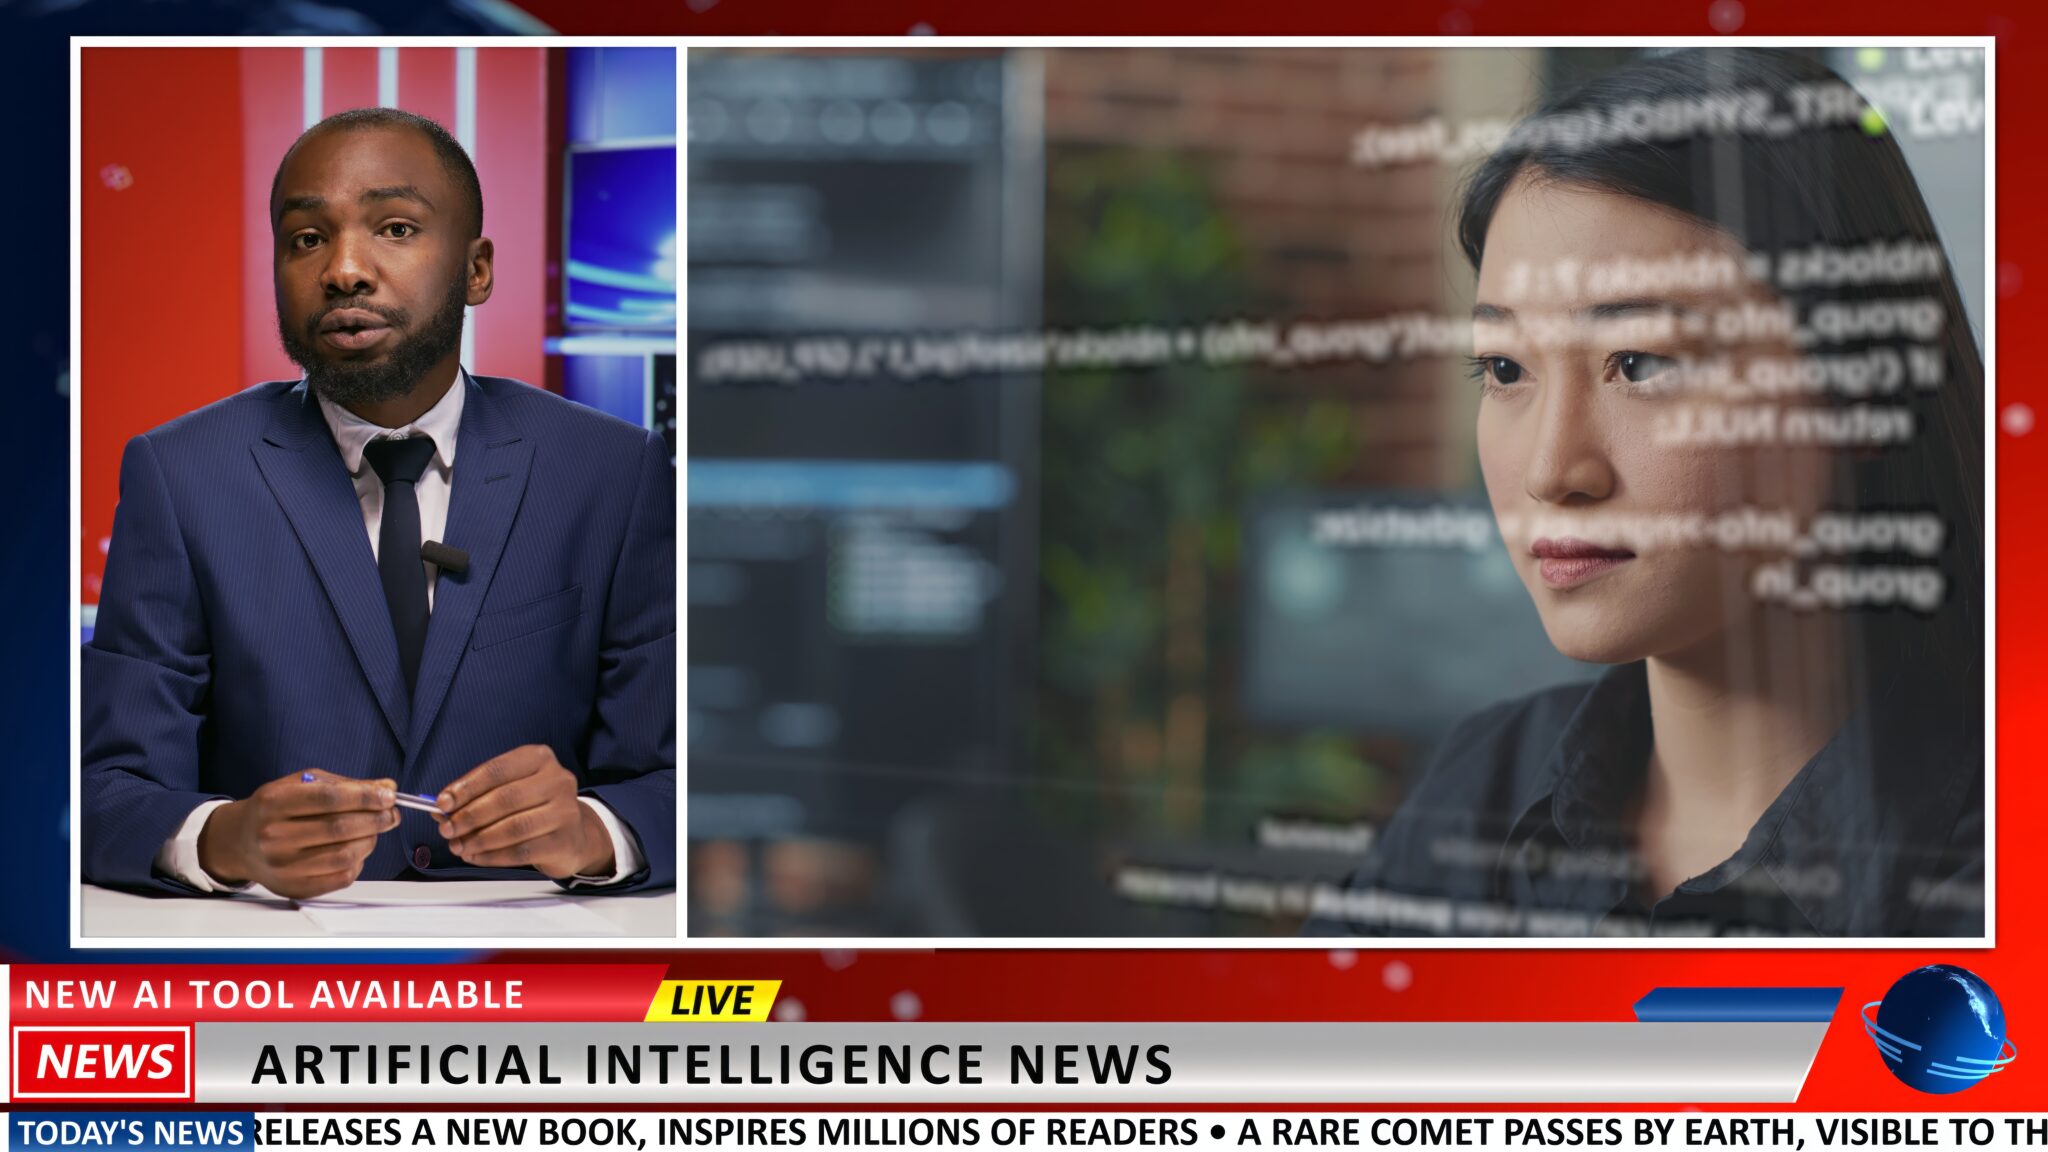Image resolution: width=2048 pixels, height=1152 pixels.
Task: Click the rare comet ticker headline
Action: (1640, 1133)
